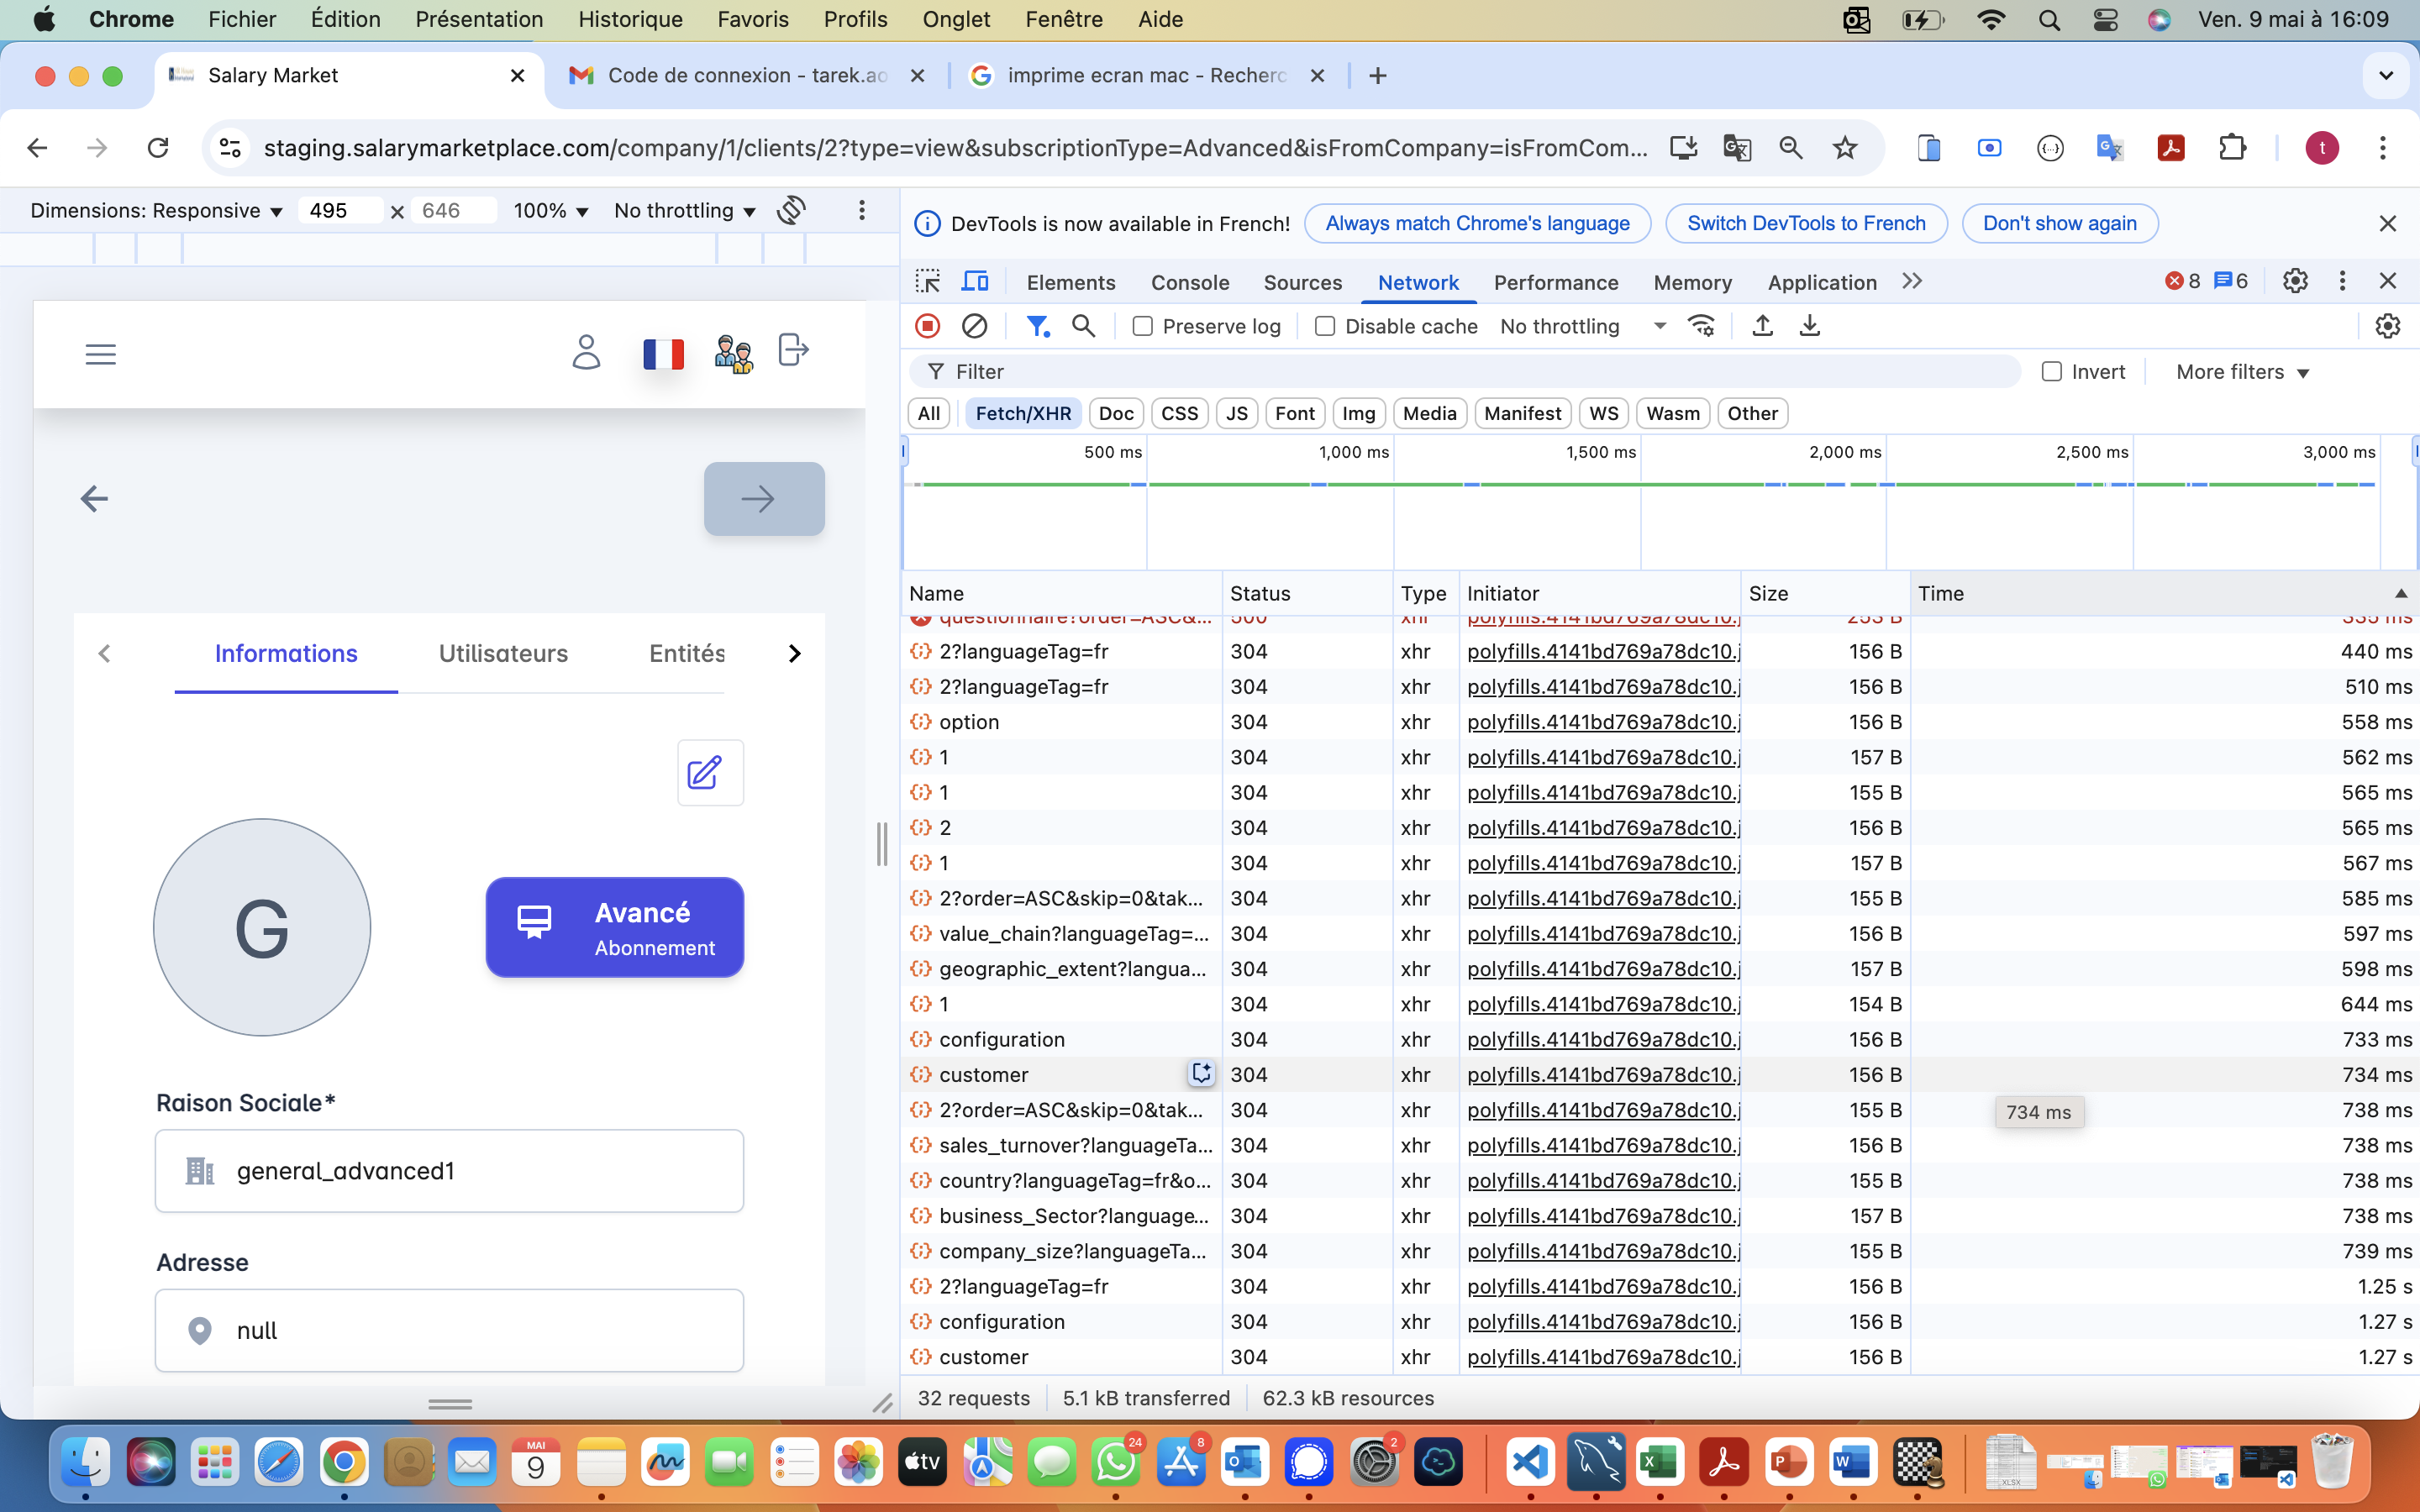Click the logout icon in app header
2420x1512 pixels.
(792, 351)
